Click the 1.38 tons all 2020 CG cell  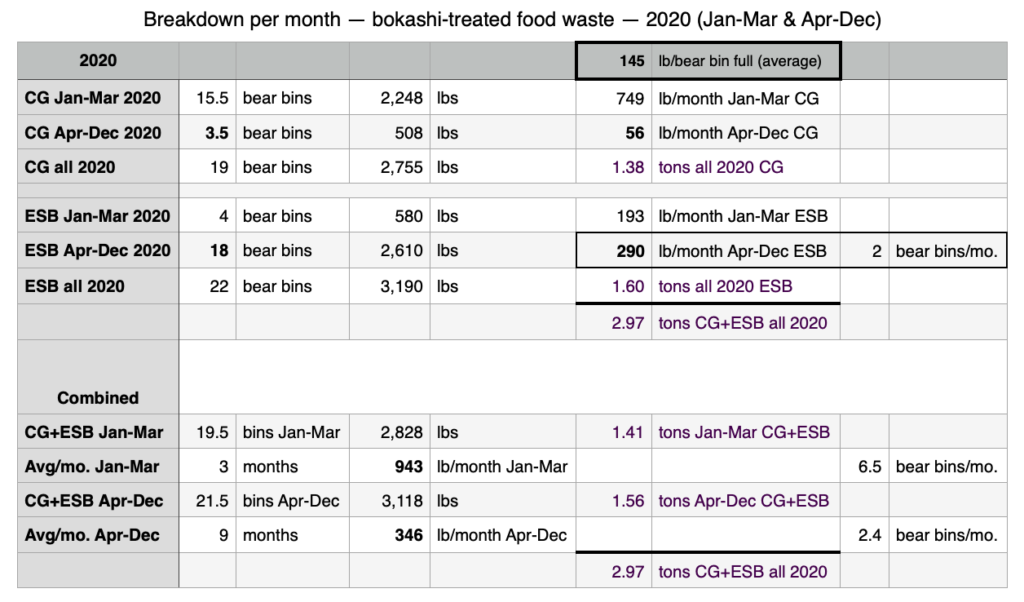pos(614,167)
